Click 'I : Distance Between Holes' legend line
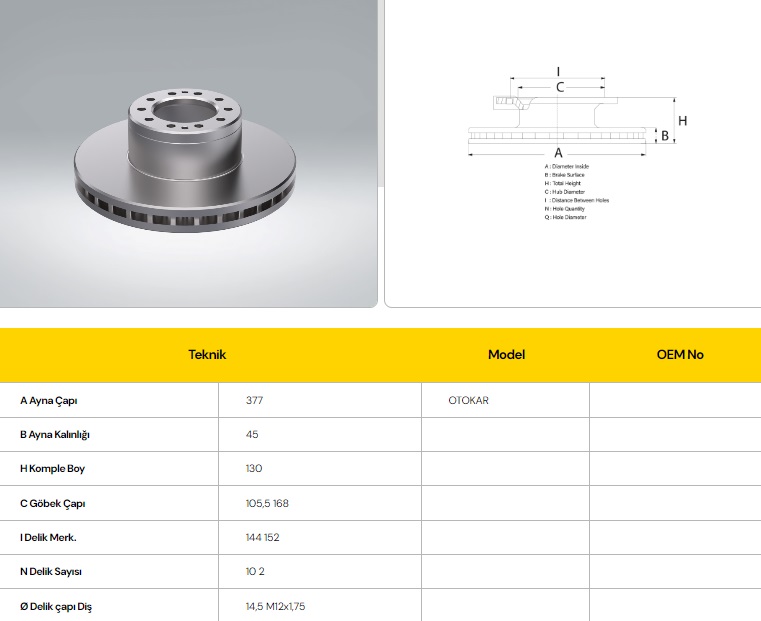Screen dimensions: 761x621 pyautogui.click(x=577, y=200)
